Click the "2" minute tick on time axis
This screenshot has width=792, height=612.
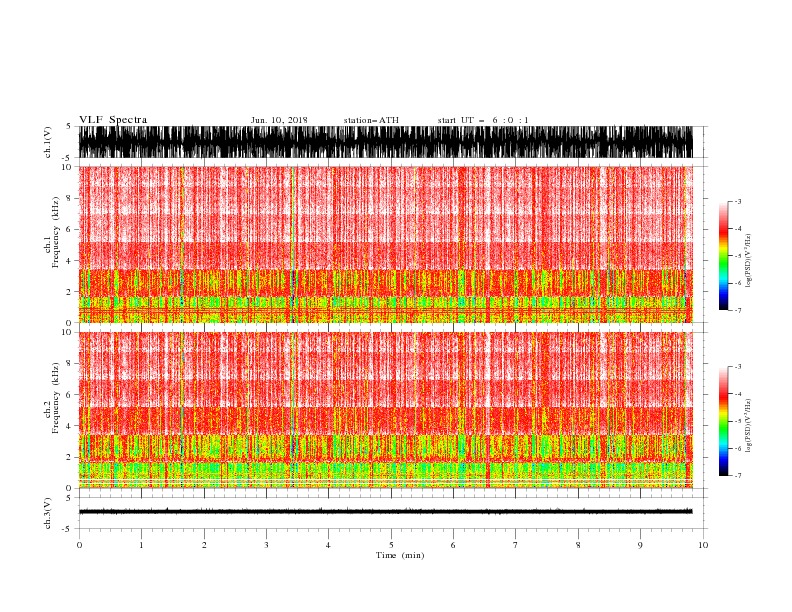(x=204, y=545)
